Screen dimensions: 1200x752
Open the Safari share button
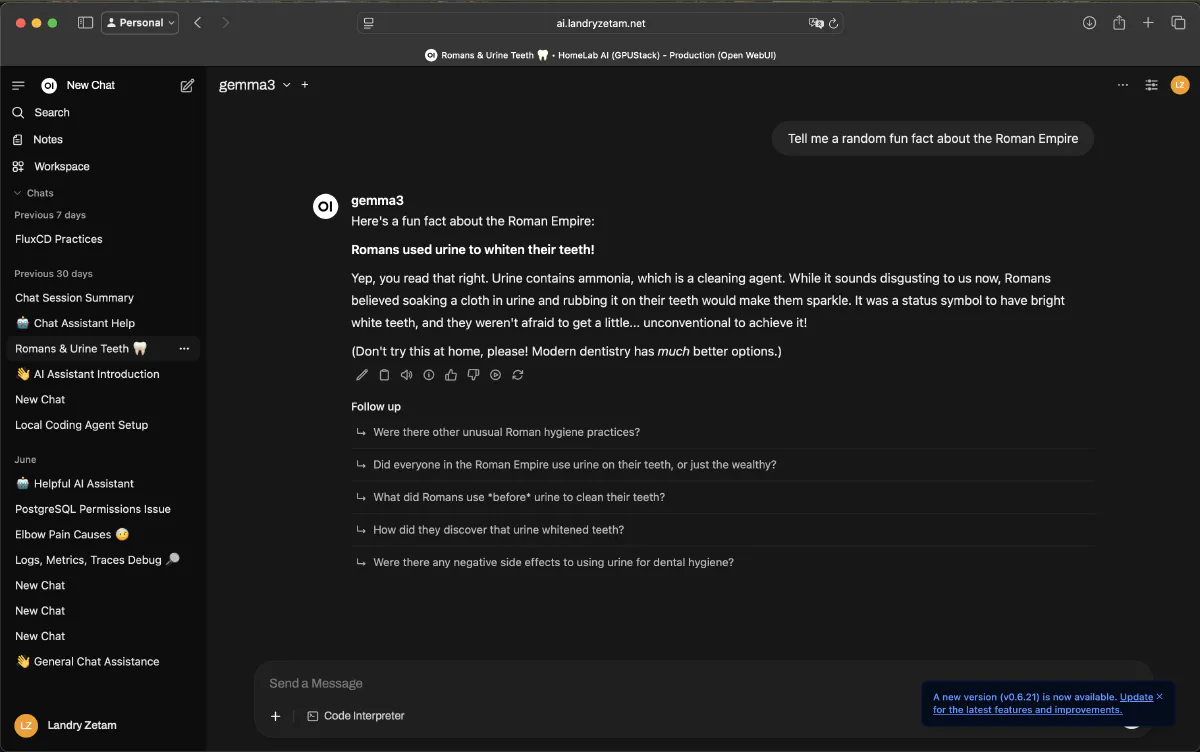1120,23
